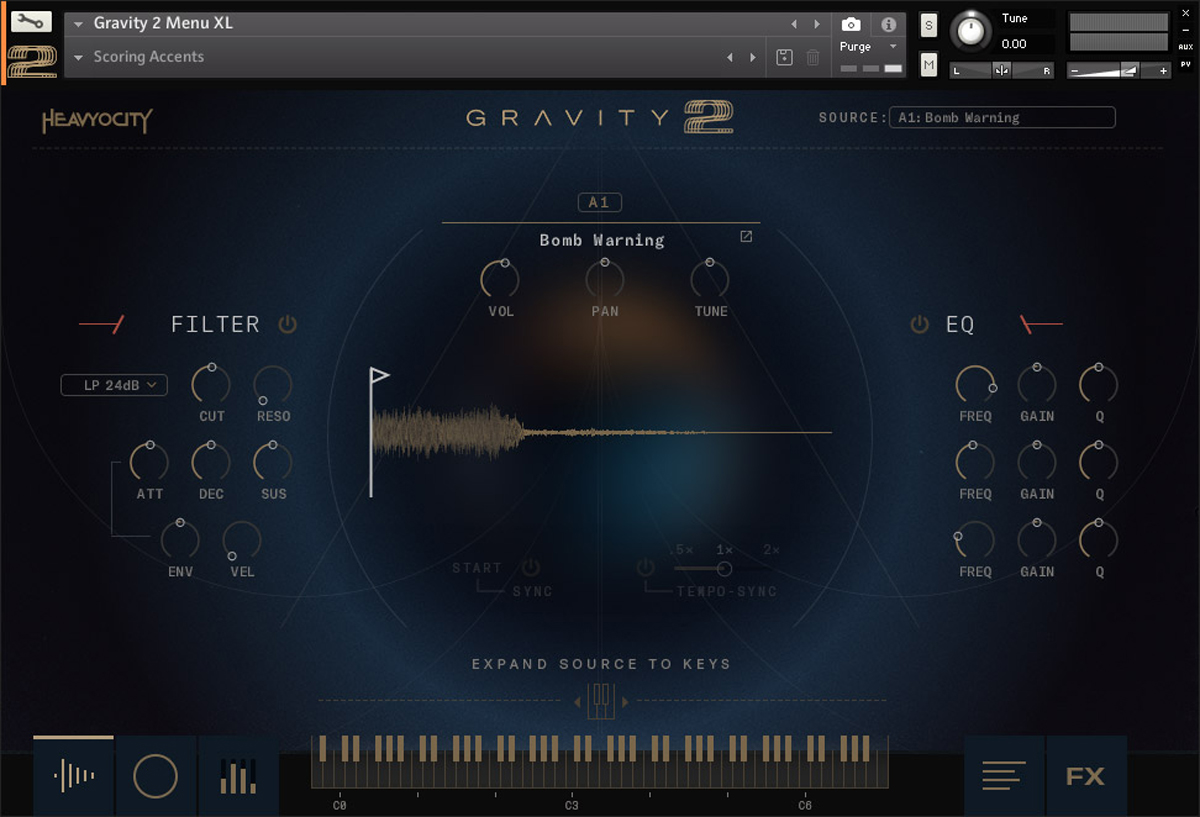This screenshot has width=1200, height=817.
Task: Select previous snapshot arrow
Action: click(730, 58)
